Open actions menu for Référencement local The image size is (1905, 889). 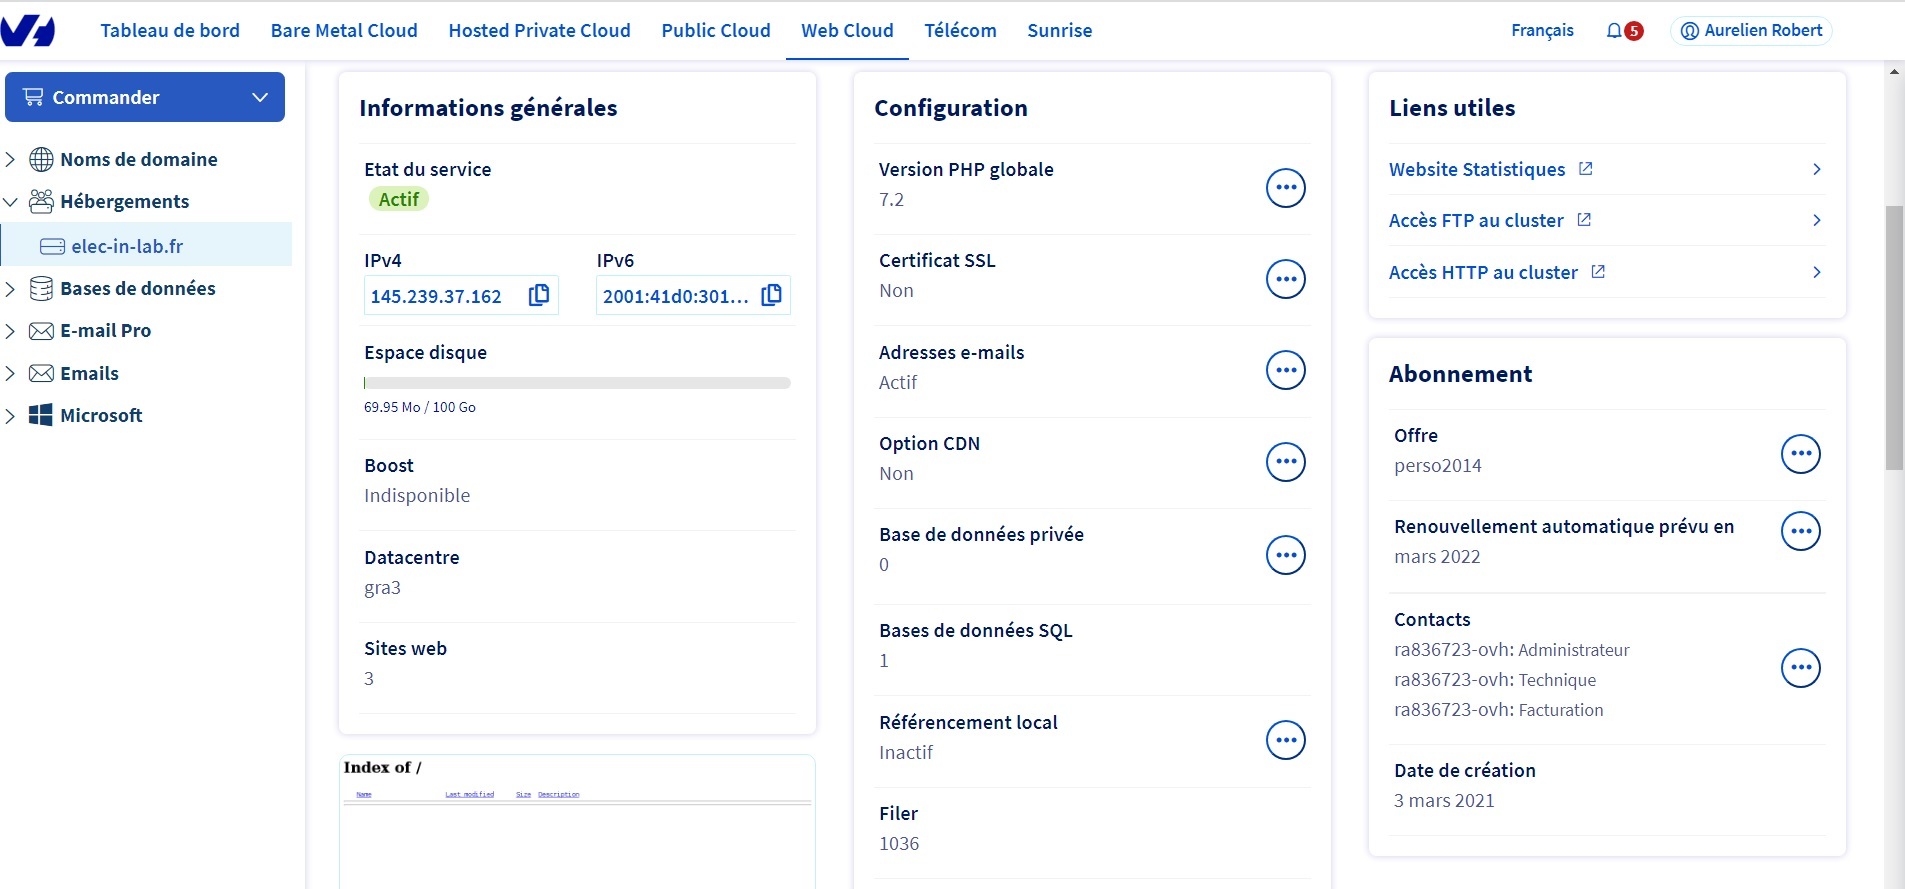click(x=1285, y=740)
